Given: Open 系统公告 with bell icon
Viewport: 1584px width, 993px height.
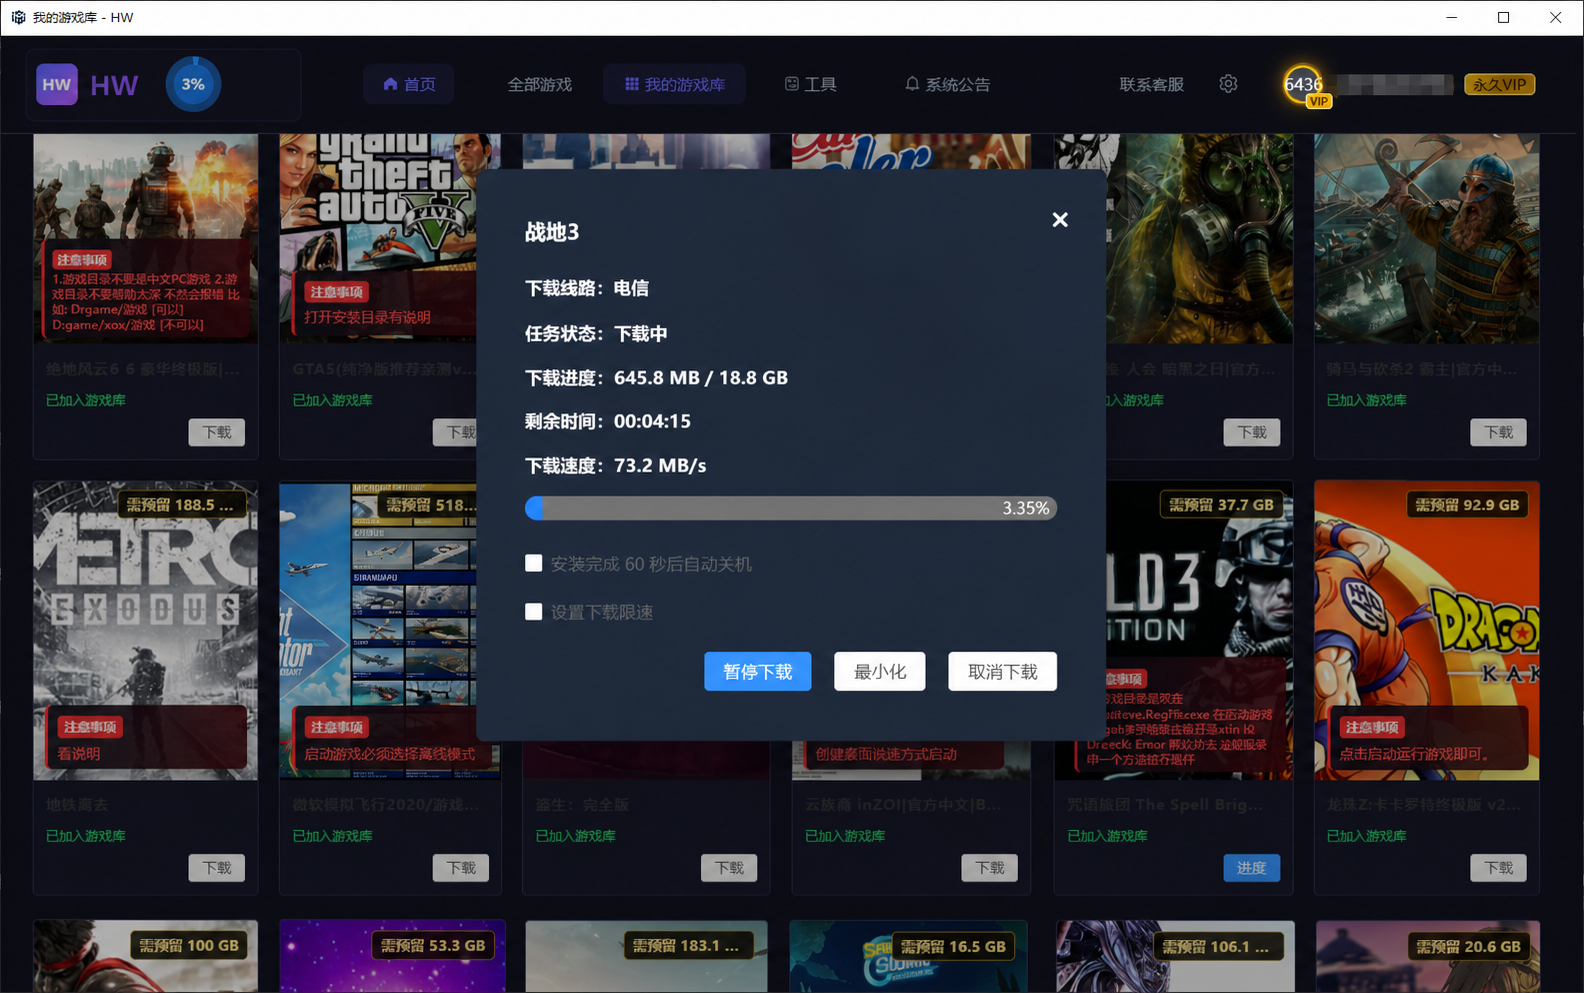Looking at the screenshot, I should [x=947, y=84].
